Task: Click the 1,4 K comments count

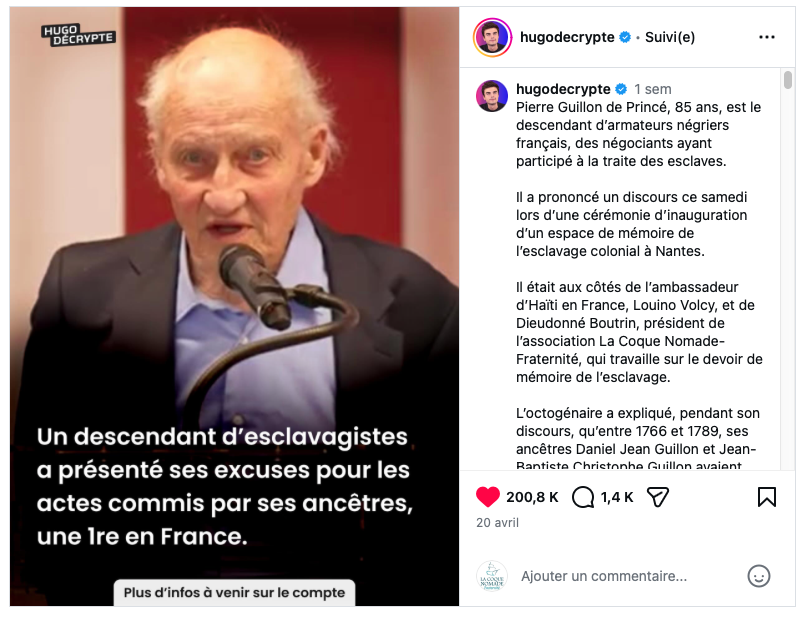Action: click(617, 497)
